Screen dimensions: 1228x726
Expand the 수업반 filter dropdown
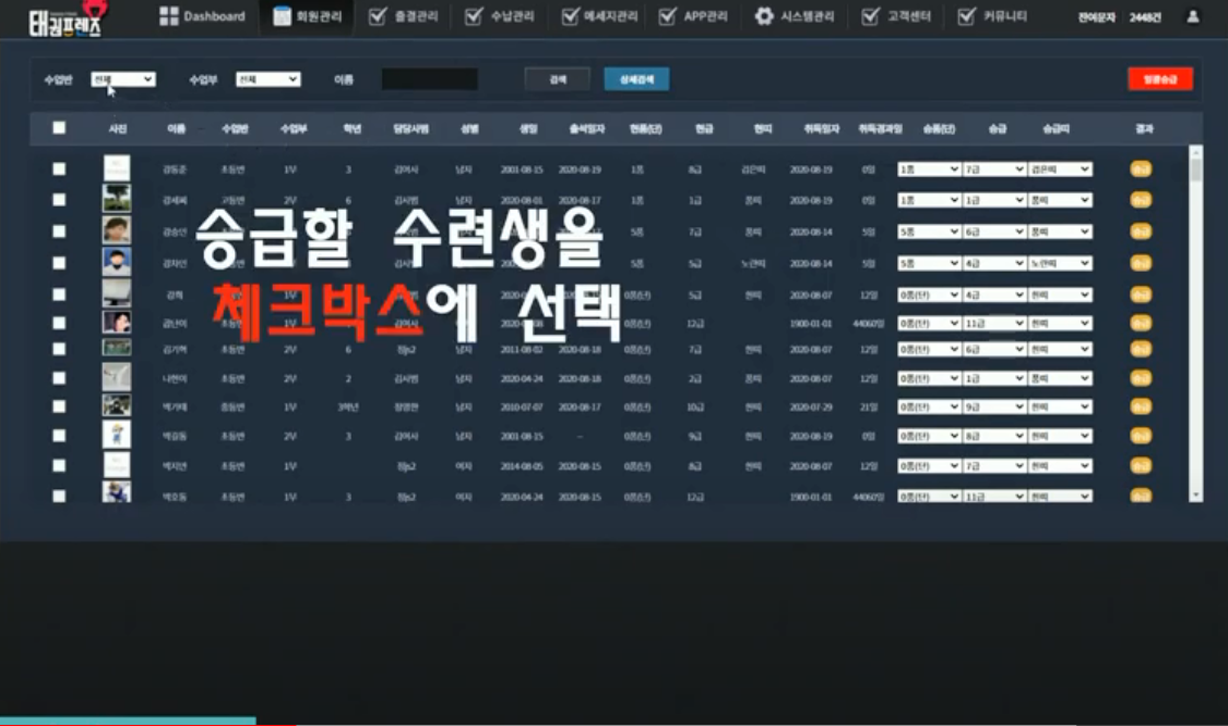[x=123, y=79]
